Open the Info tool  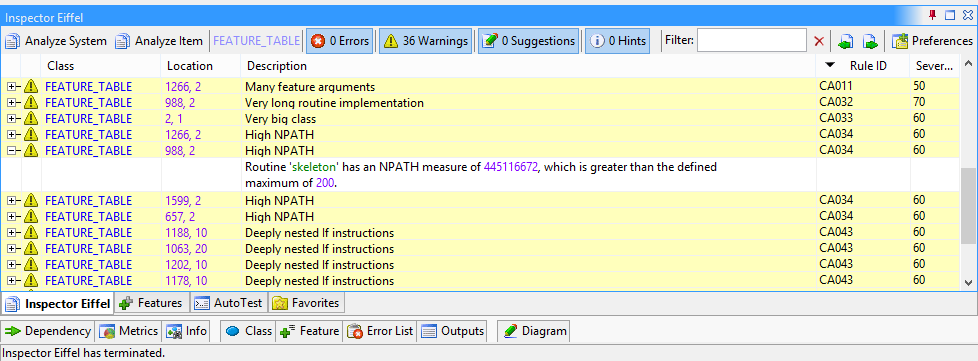(x=186, y=331)
